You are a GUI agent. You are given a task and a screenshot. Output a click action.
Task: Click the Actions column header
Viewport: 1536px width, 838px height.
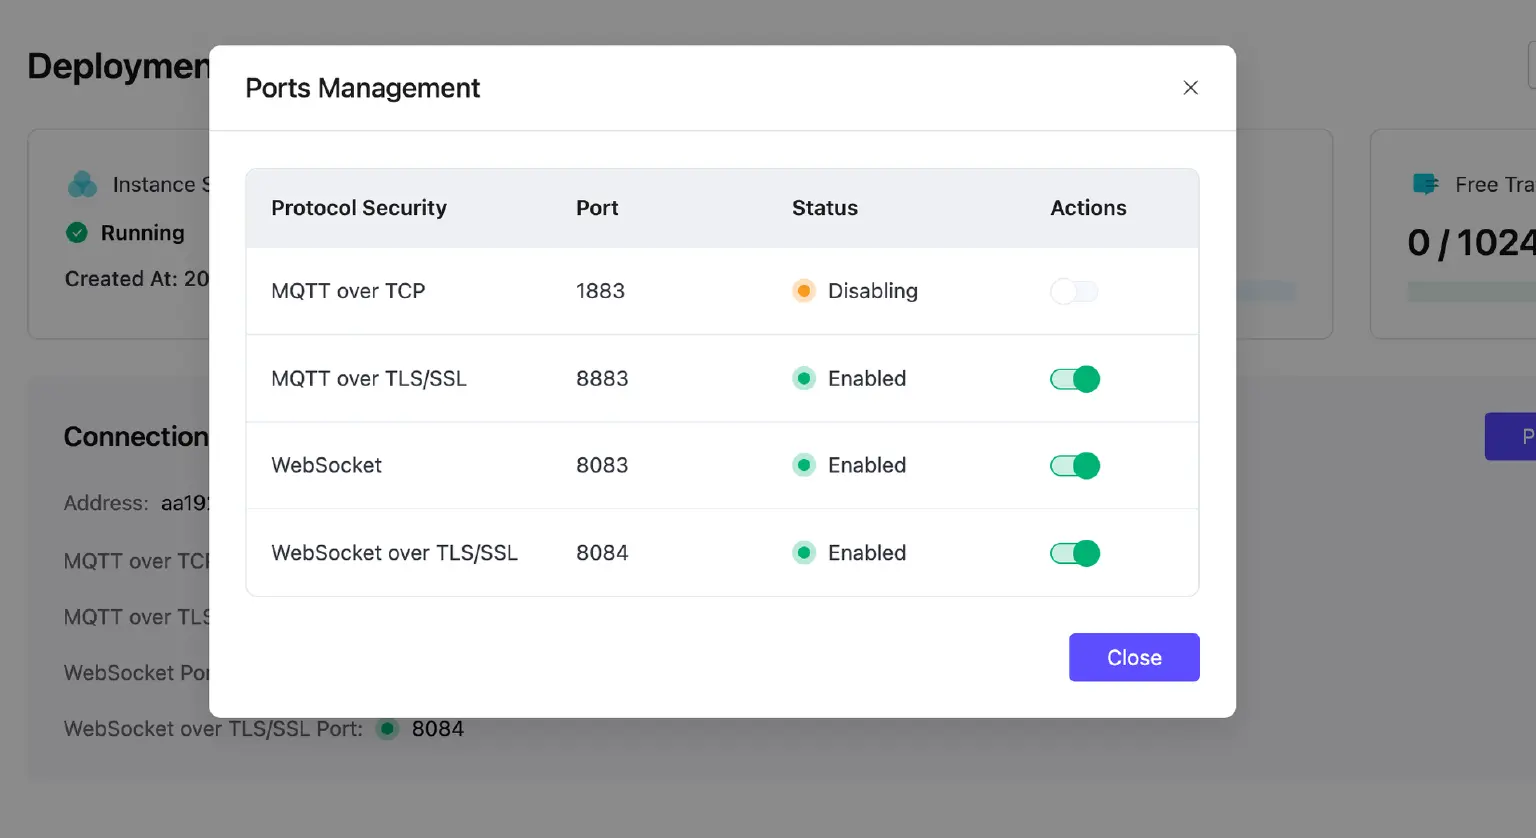[x=1088, y=208]
